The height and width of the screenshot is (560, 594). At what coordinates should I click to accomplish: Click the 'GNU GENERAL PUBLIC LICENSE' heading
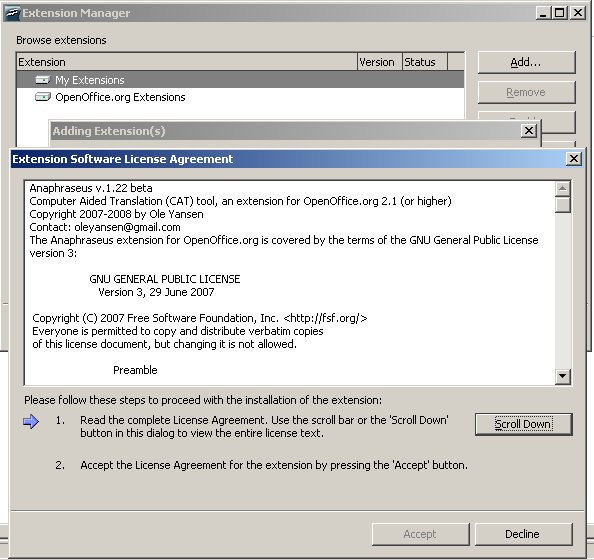165,279
